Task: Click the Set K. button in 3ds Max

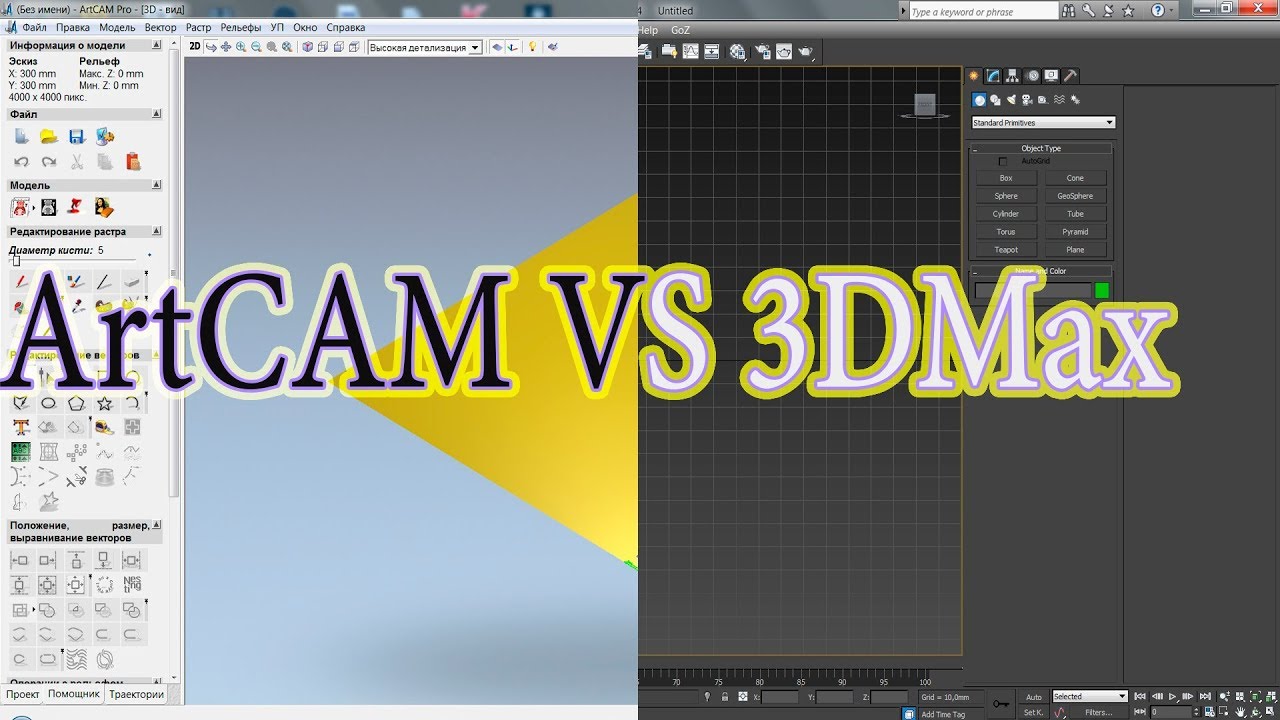Action: pos(1033,712)
